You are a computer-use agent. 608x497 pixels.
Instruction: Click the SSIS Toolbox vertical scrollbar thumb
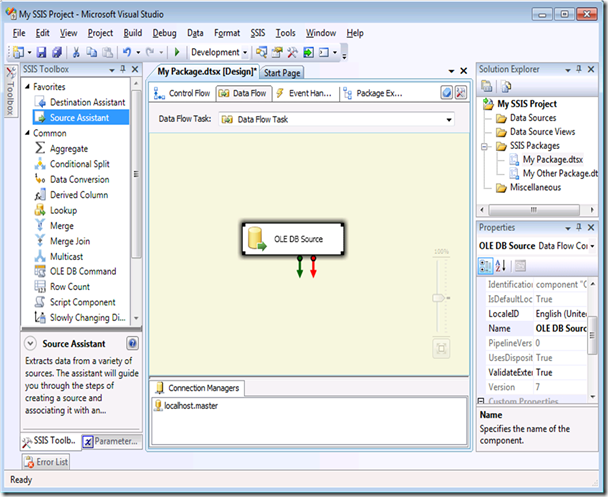point(136,174)
